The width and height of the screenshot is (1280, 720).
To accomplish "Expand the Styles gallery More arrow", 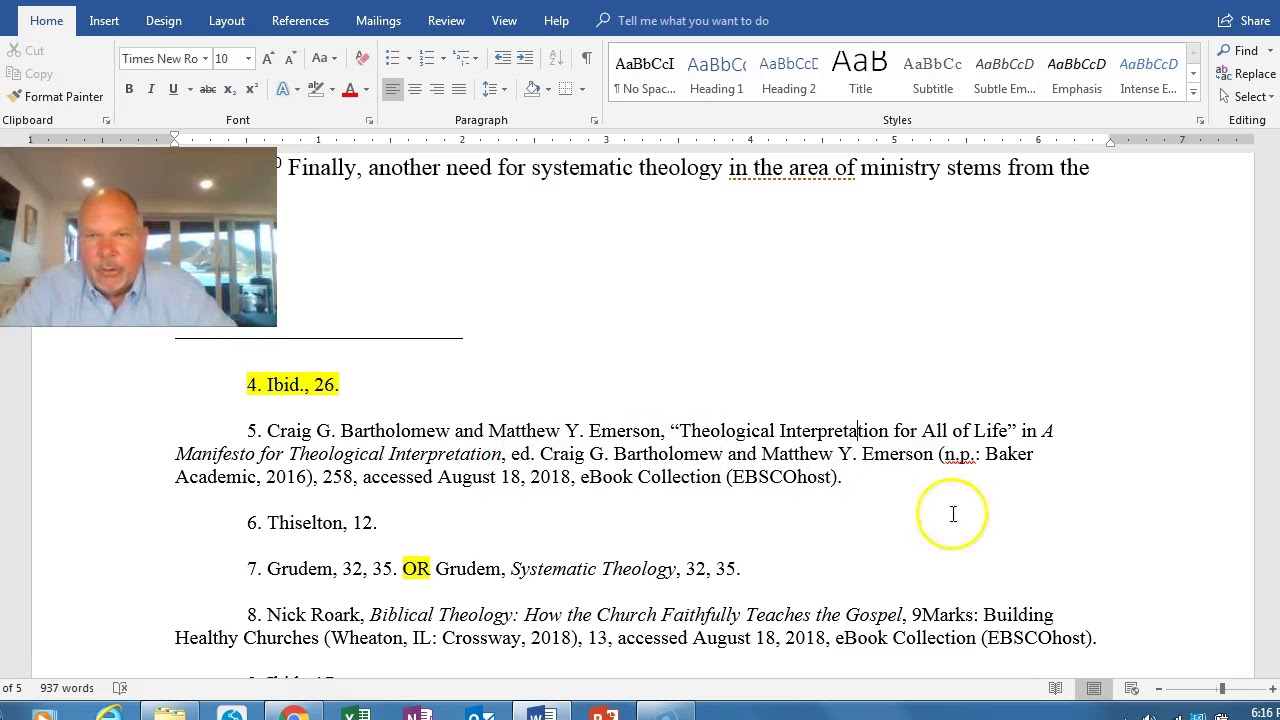I will click(x=1193, y=91).
